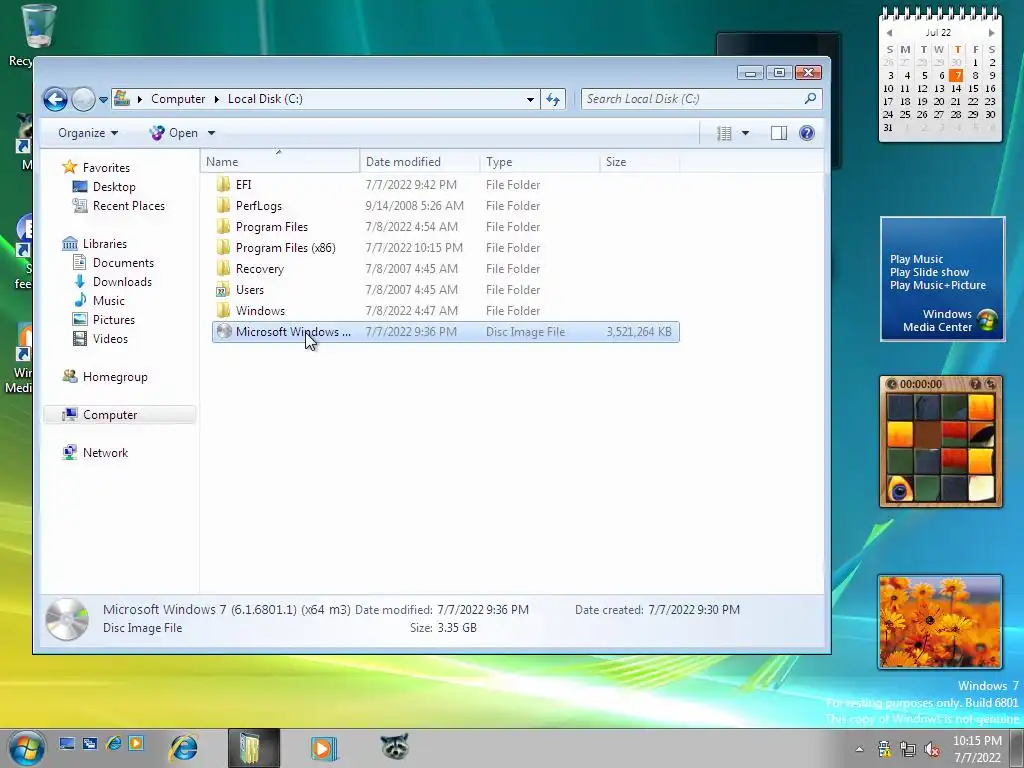Go to previous month in calendar gadget
Viewport: 1024px width, 768px height.
click(889, 33)
